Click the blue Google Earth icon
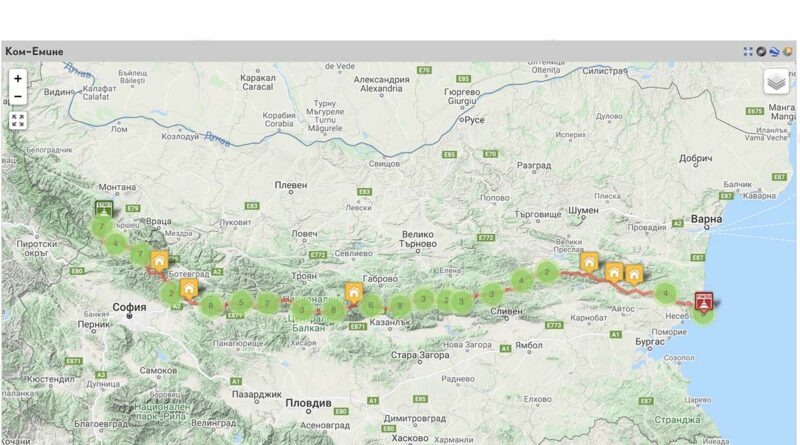Image resolution: width=800 pixels, height=445 pixels. tap(774, 52)
